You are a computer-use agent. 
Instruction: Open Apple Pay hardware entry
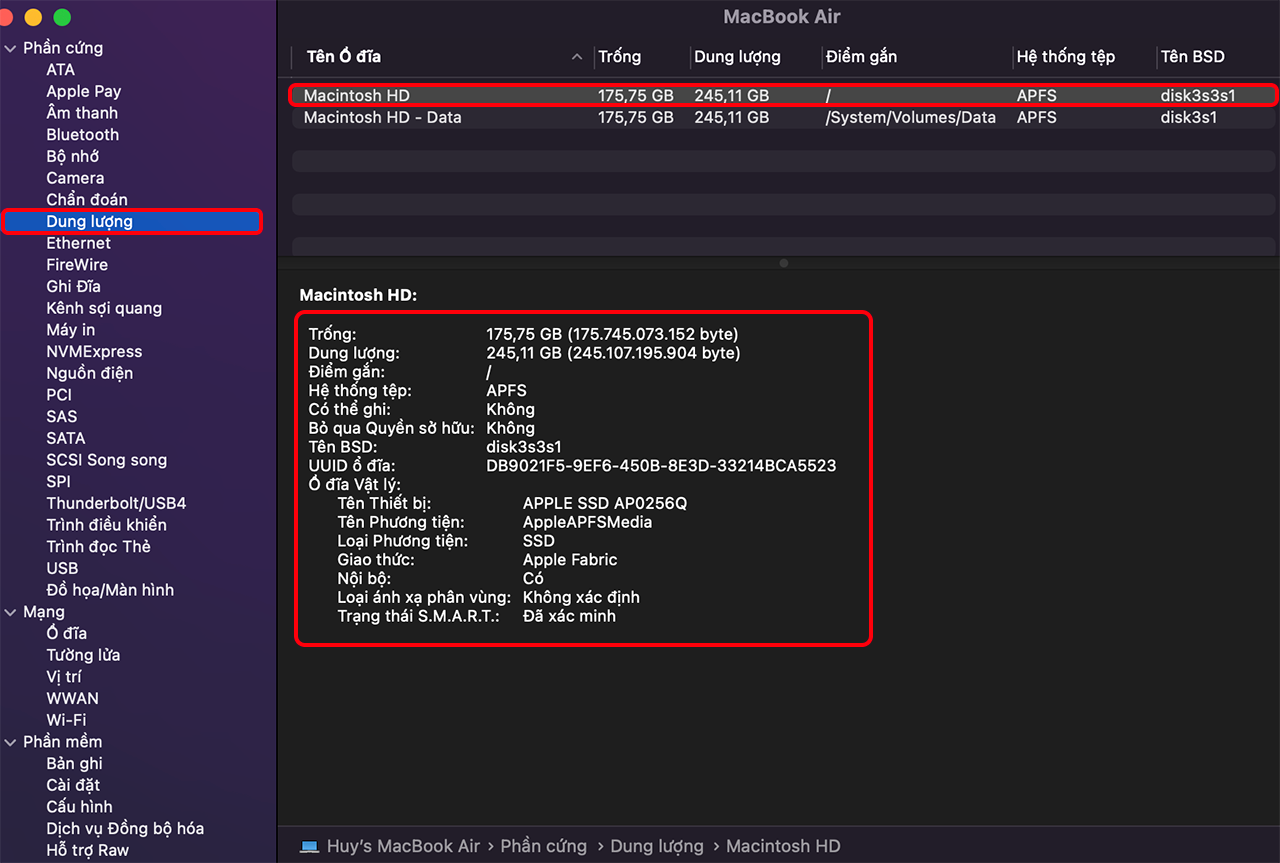(x=83, y=91)
